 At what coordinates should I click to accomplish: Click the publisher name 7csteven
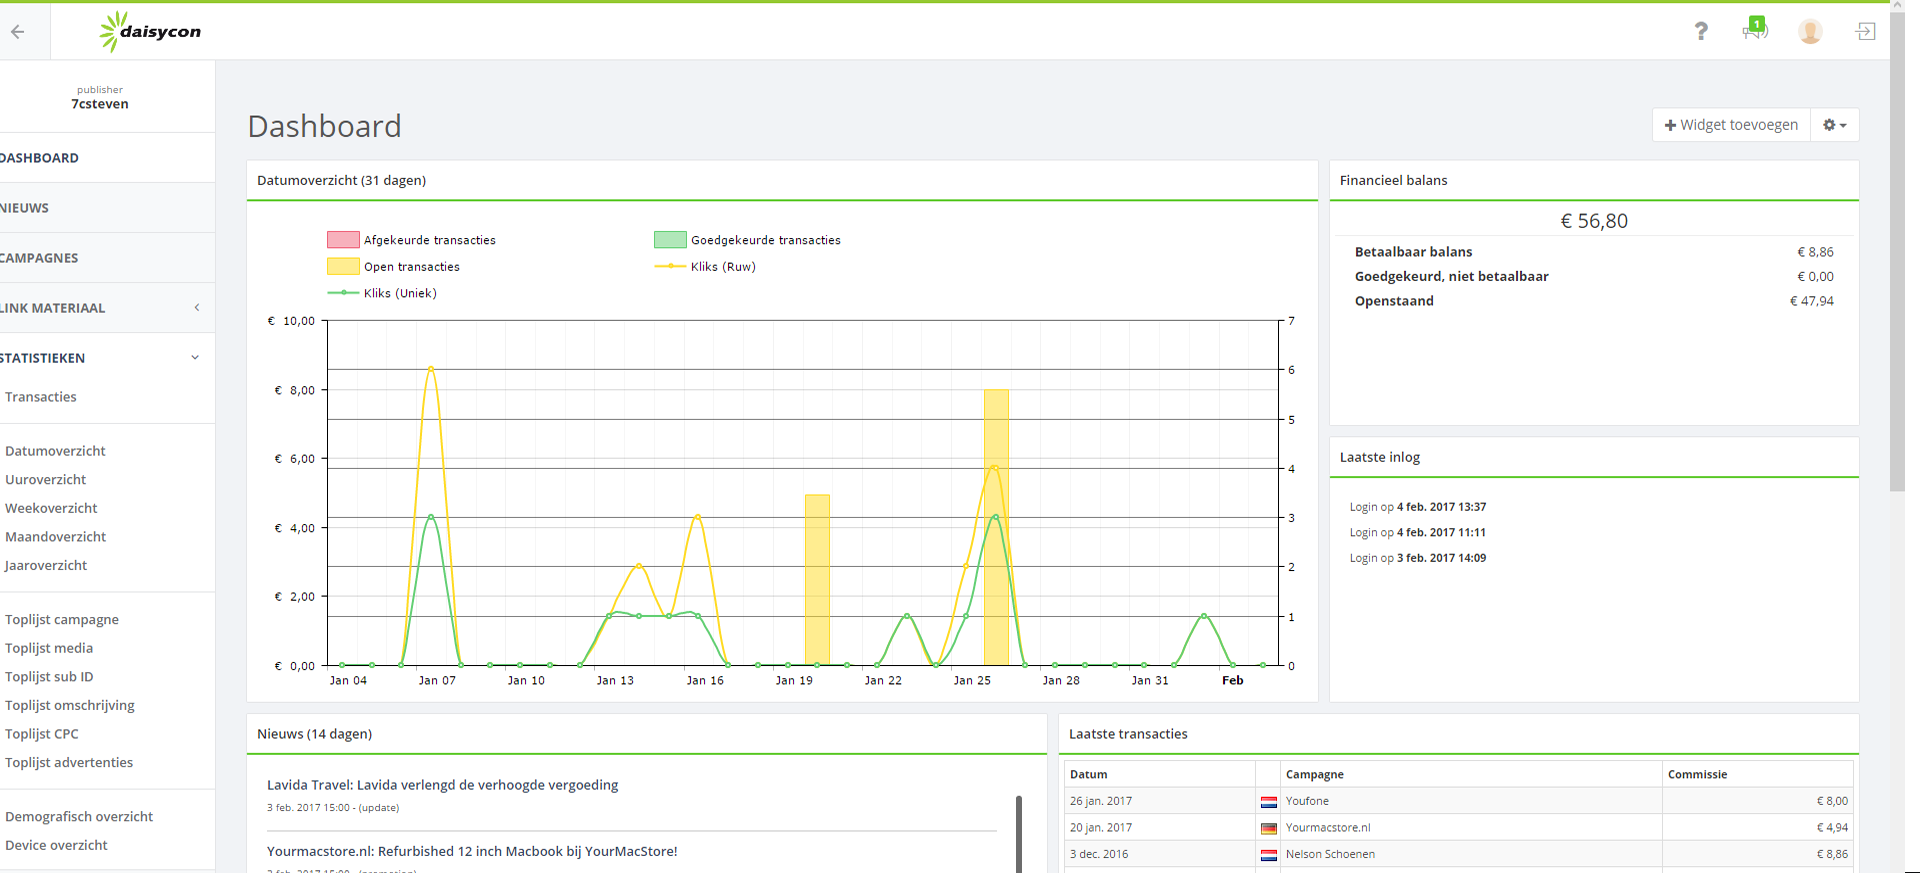100,104
